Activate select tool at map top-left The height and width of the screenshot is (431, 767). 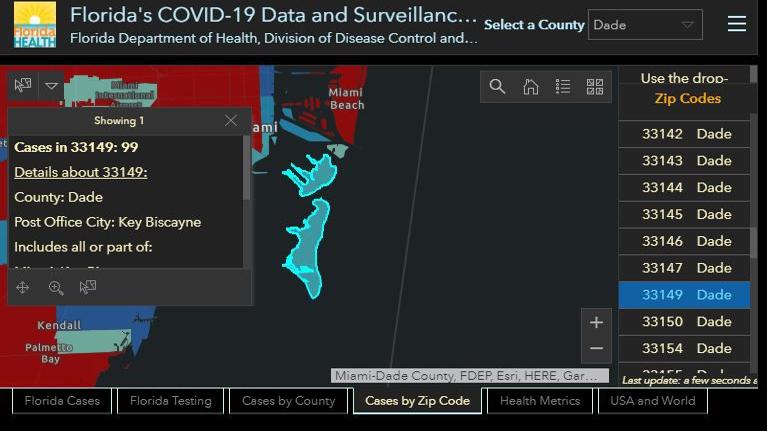[x=23, y=86]
